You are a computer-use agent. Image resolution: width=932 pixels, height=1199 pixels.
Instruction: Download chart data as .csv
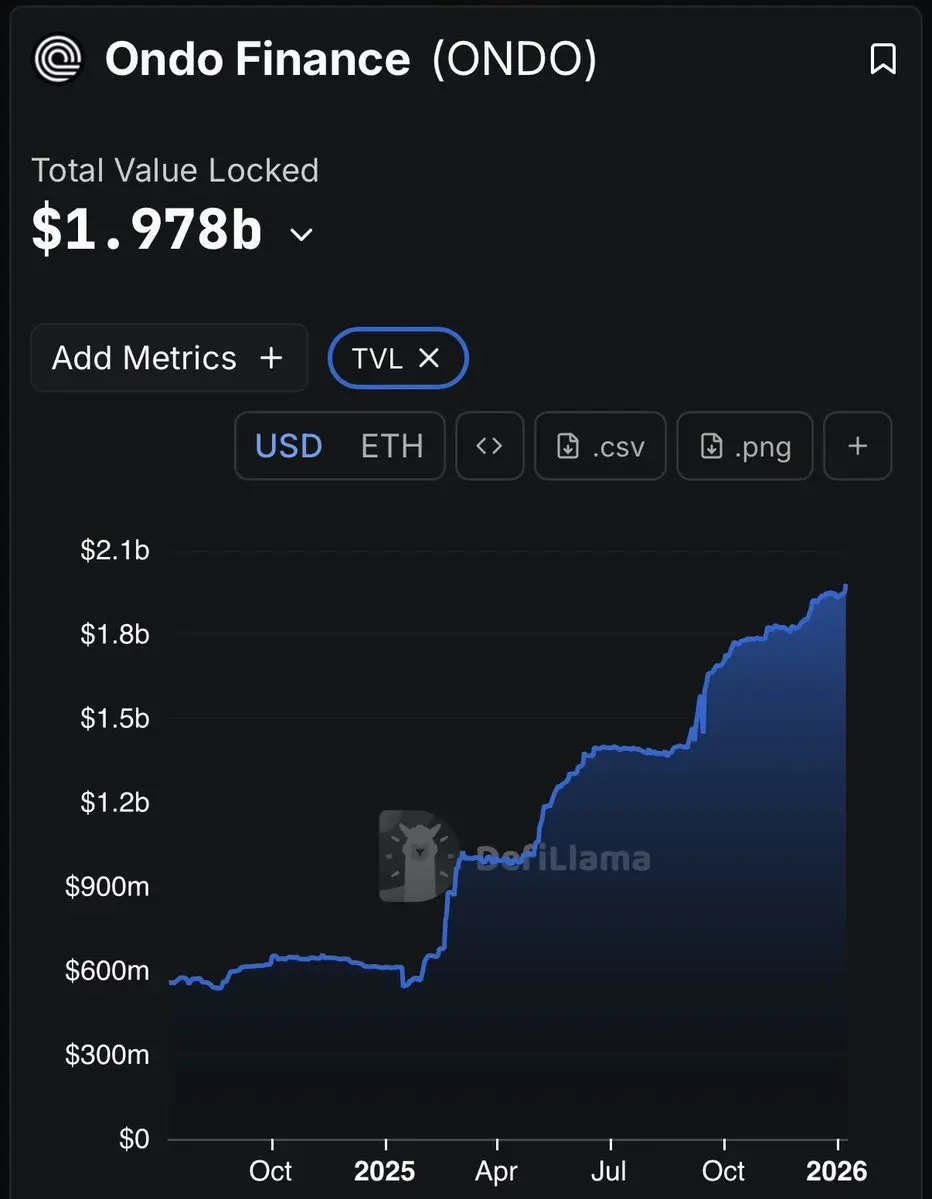(600, 446)
